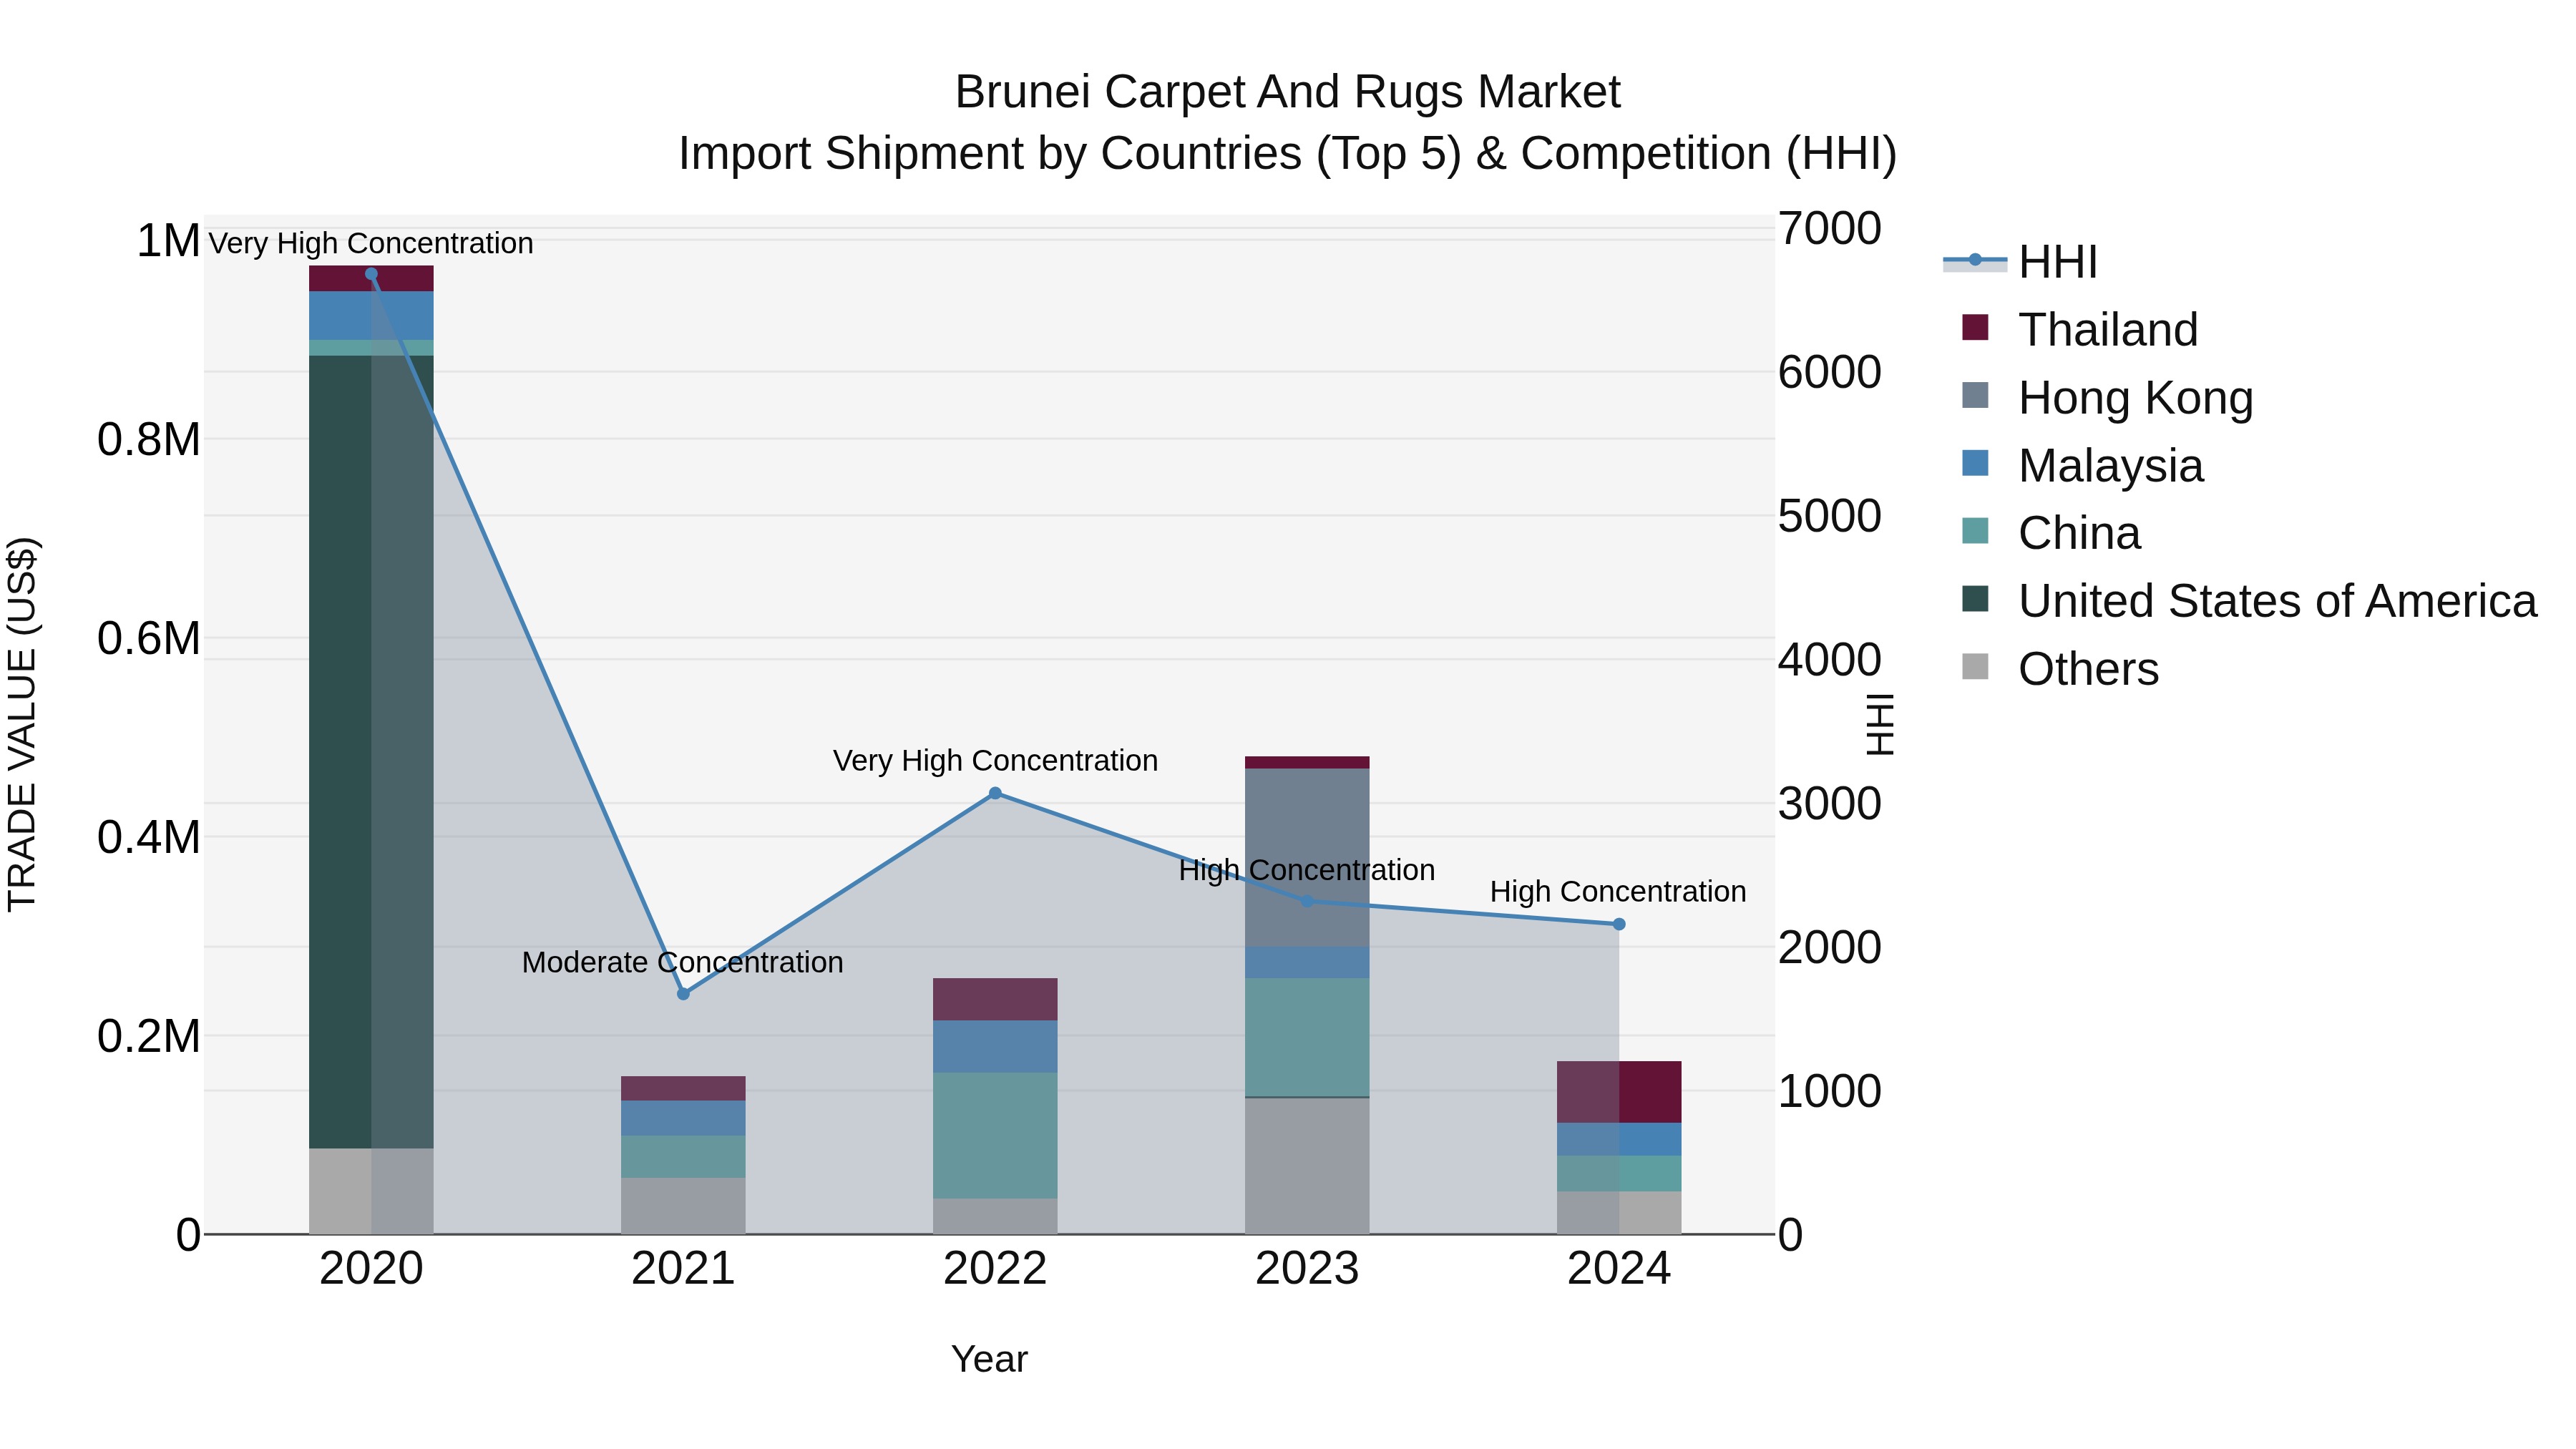Click the Thailand segment of 2024 bar

(x=1619, y=1092)
